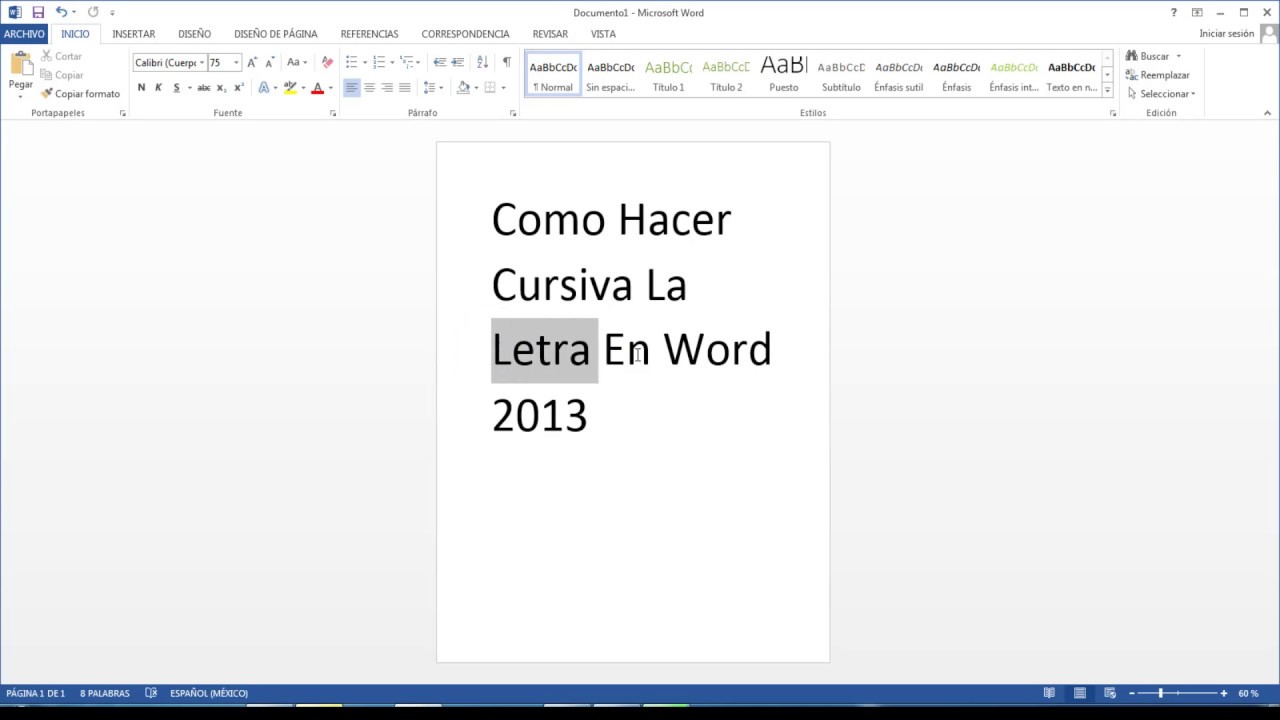
Task: Apply the Énfasis sutil style
Action: tap(898, 75)
